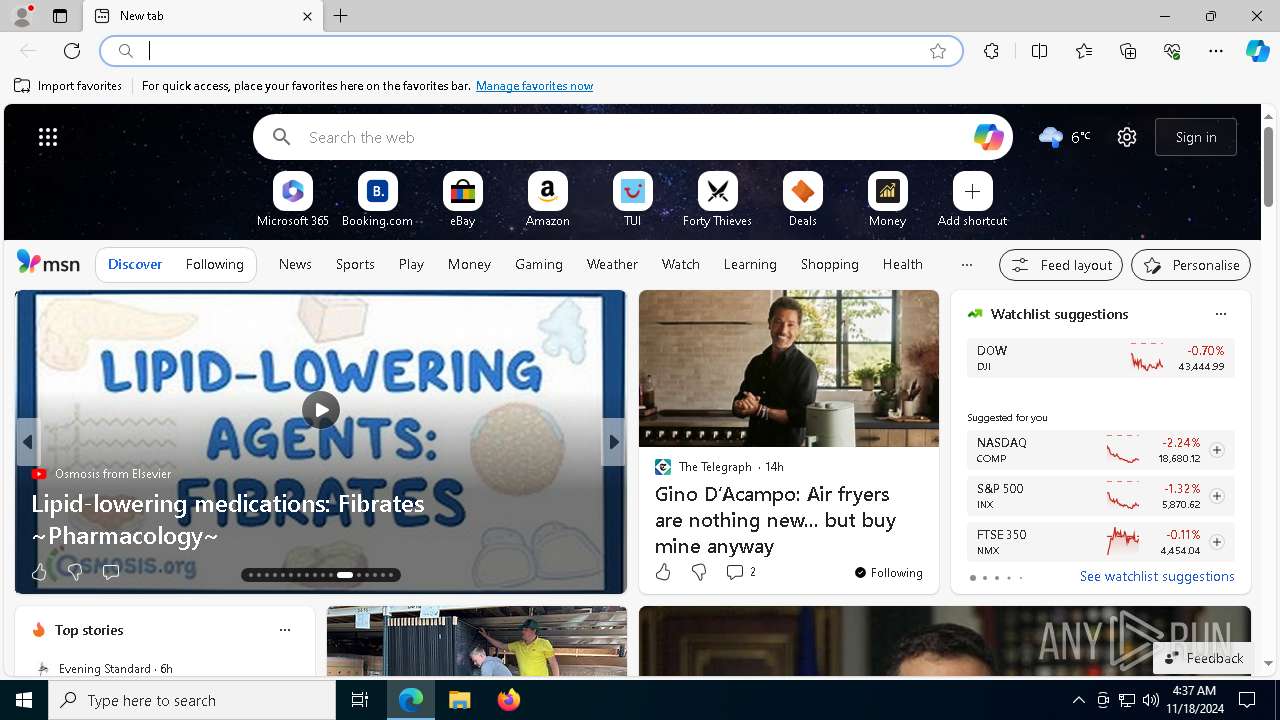This screenshot has height=720, width=1280.
Task: Open the Money shortcut tile
Action: pyautogui.click(x=887, y=200)
